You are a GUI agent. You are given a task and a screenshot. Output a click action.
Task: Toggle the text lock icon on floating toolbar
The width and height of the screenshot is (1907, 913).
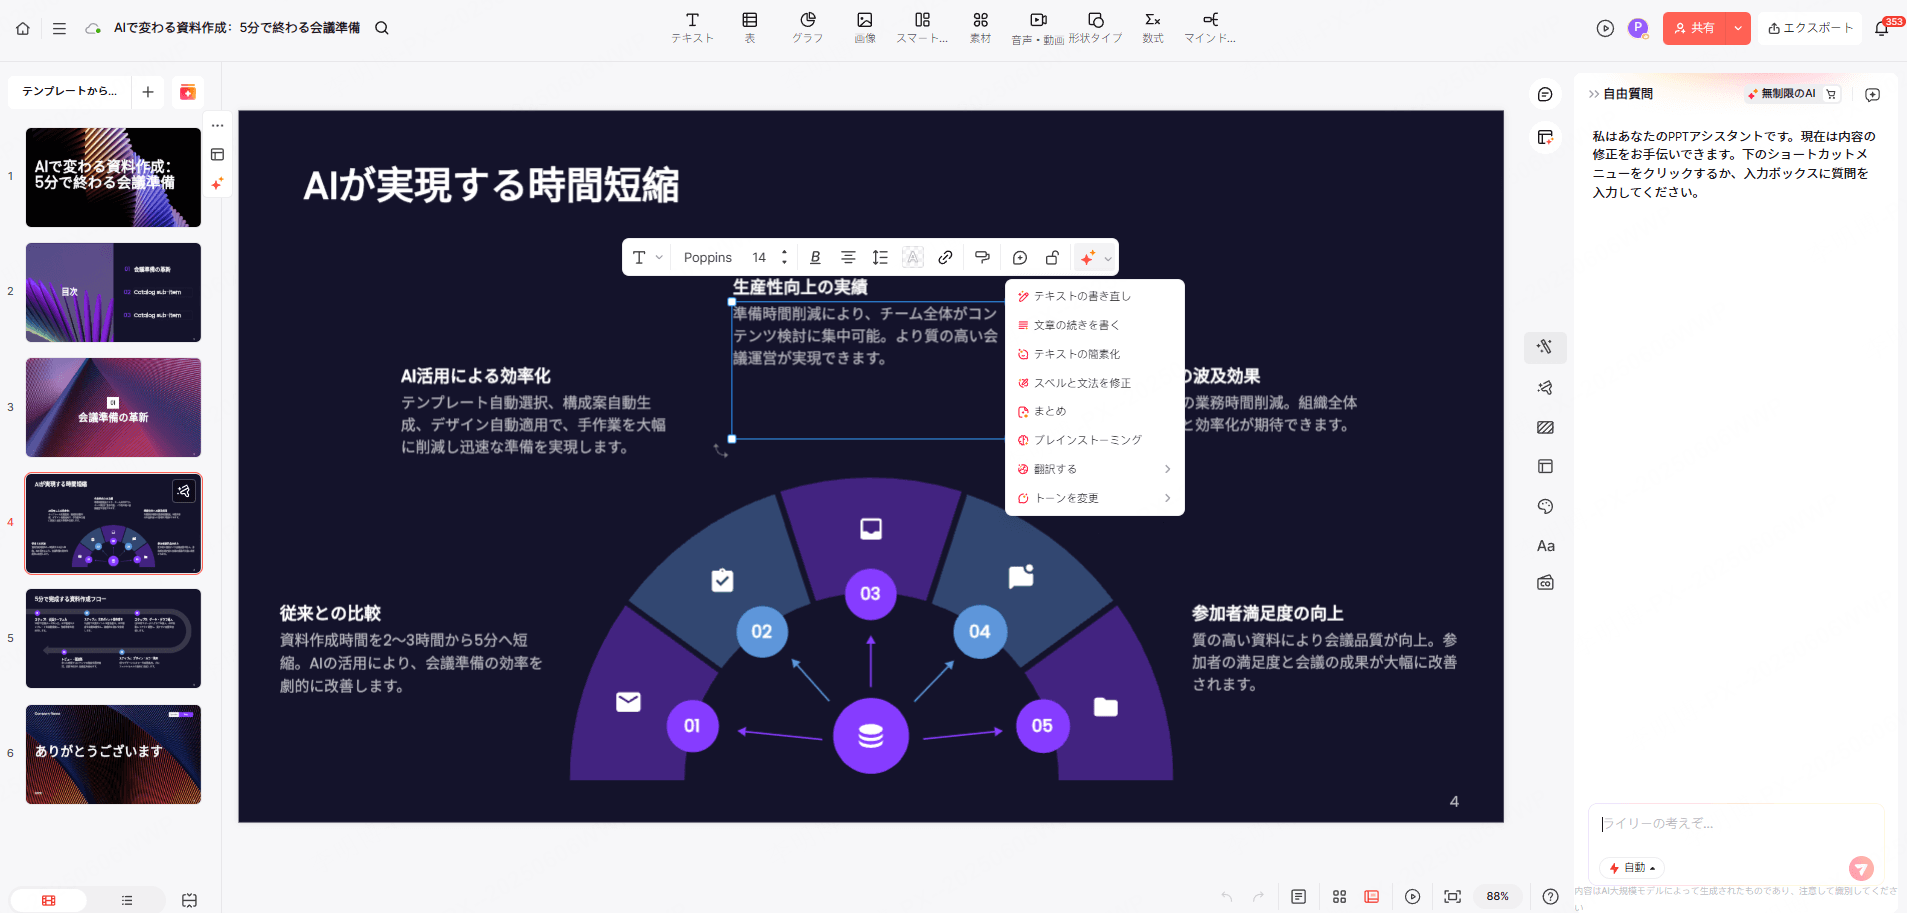[1051, 257]
